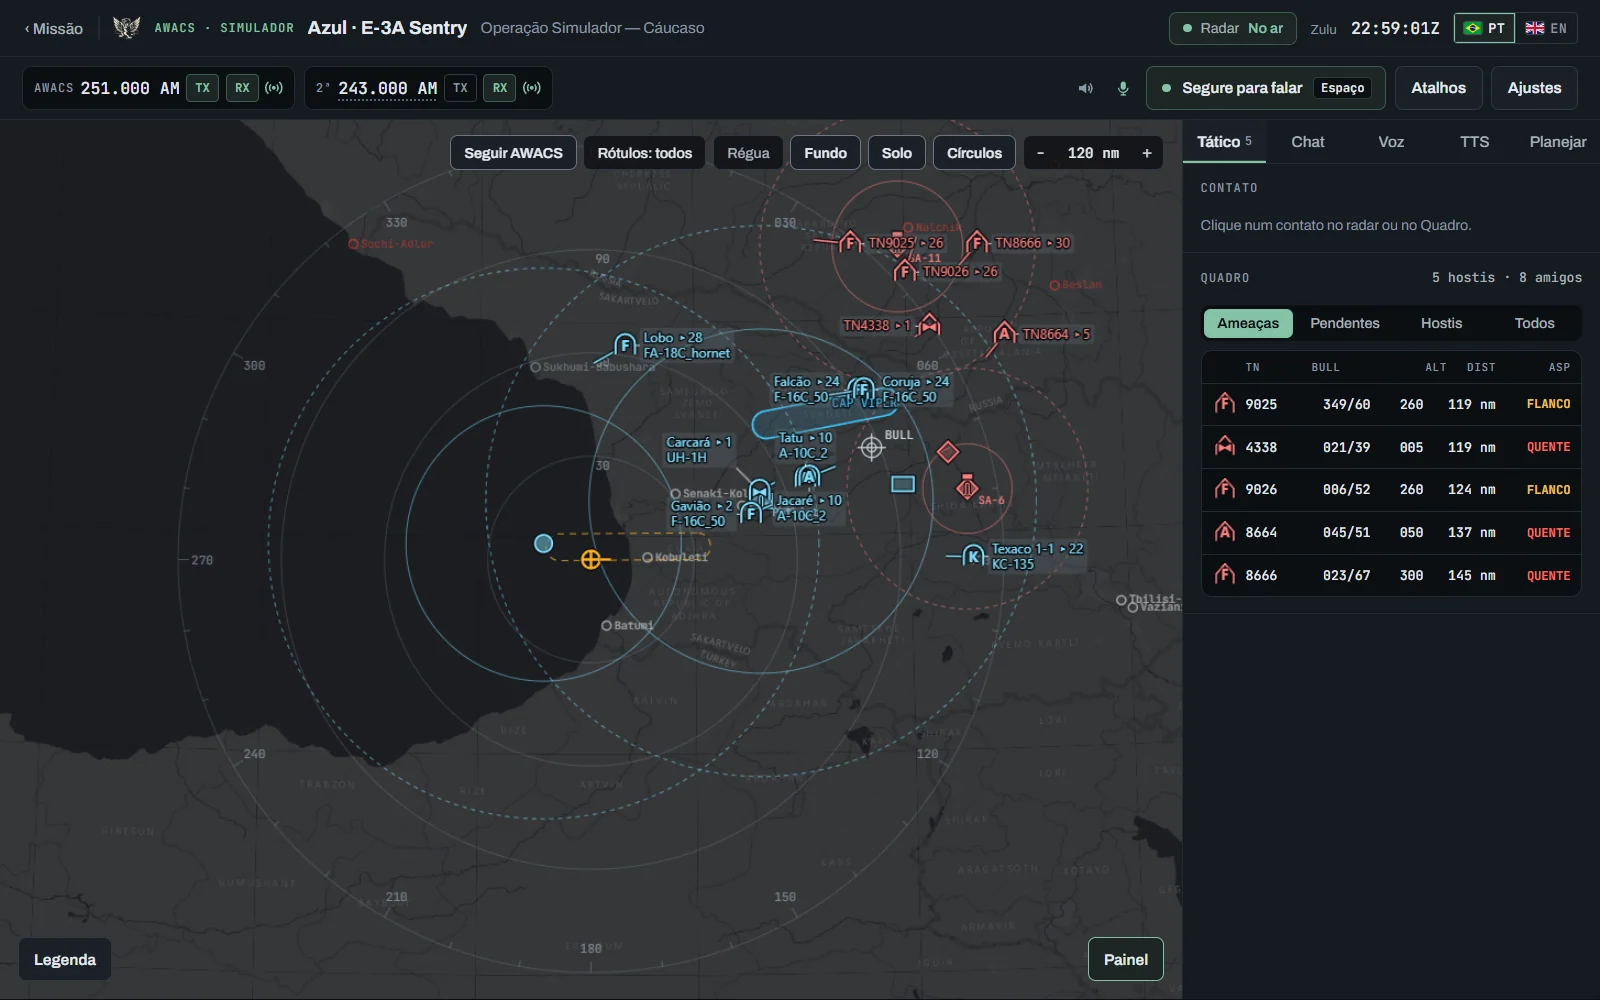Toggle TX on 243.000 radio
The width and height of the screenshot is (1600, 1000).
click(460, 88)
